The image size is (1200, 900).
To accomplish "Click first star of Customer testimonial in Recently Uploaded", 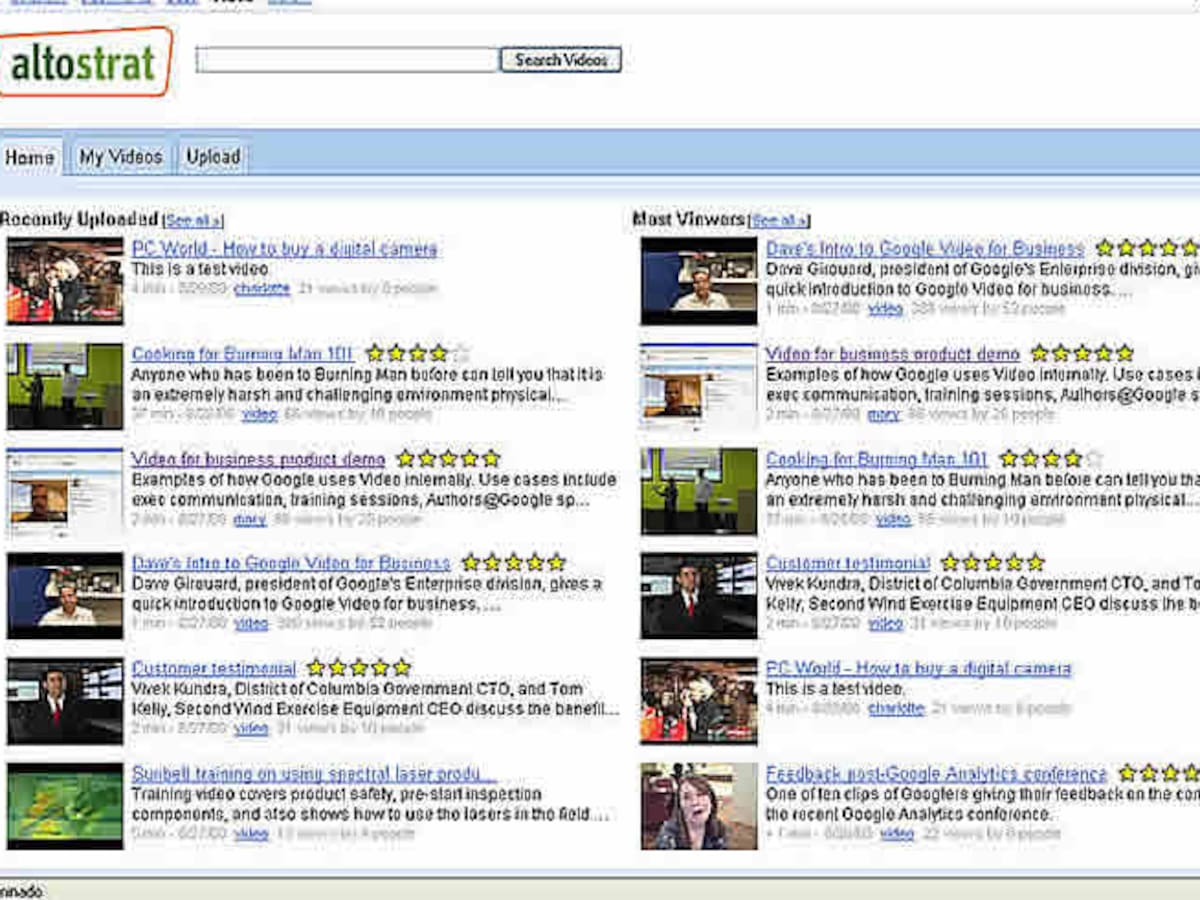I will coord(316,668).
